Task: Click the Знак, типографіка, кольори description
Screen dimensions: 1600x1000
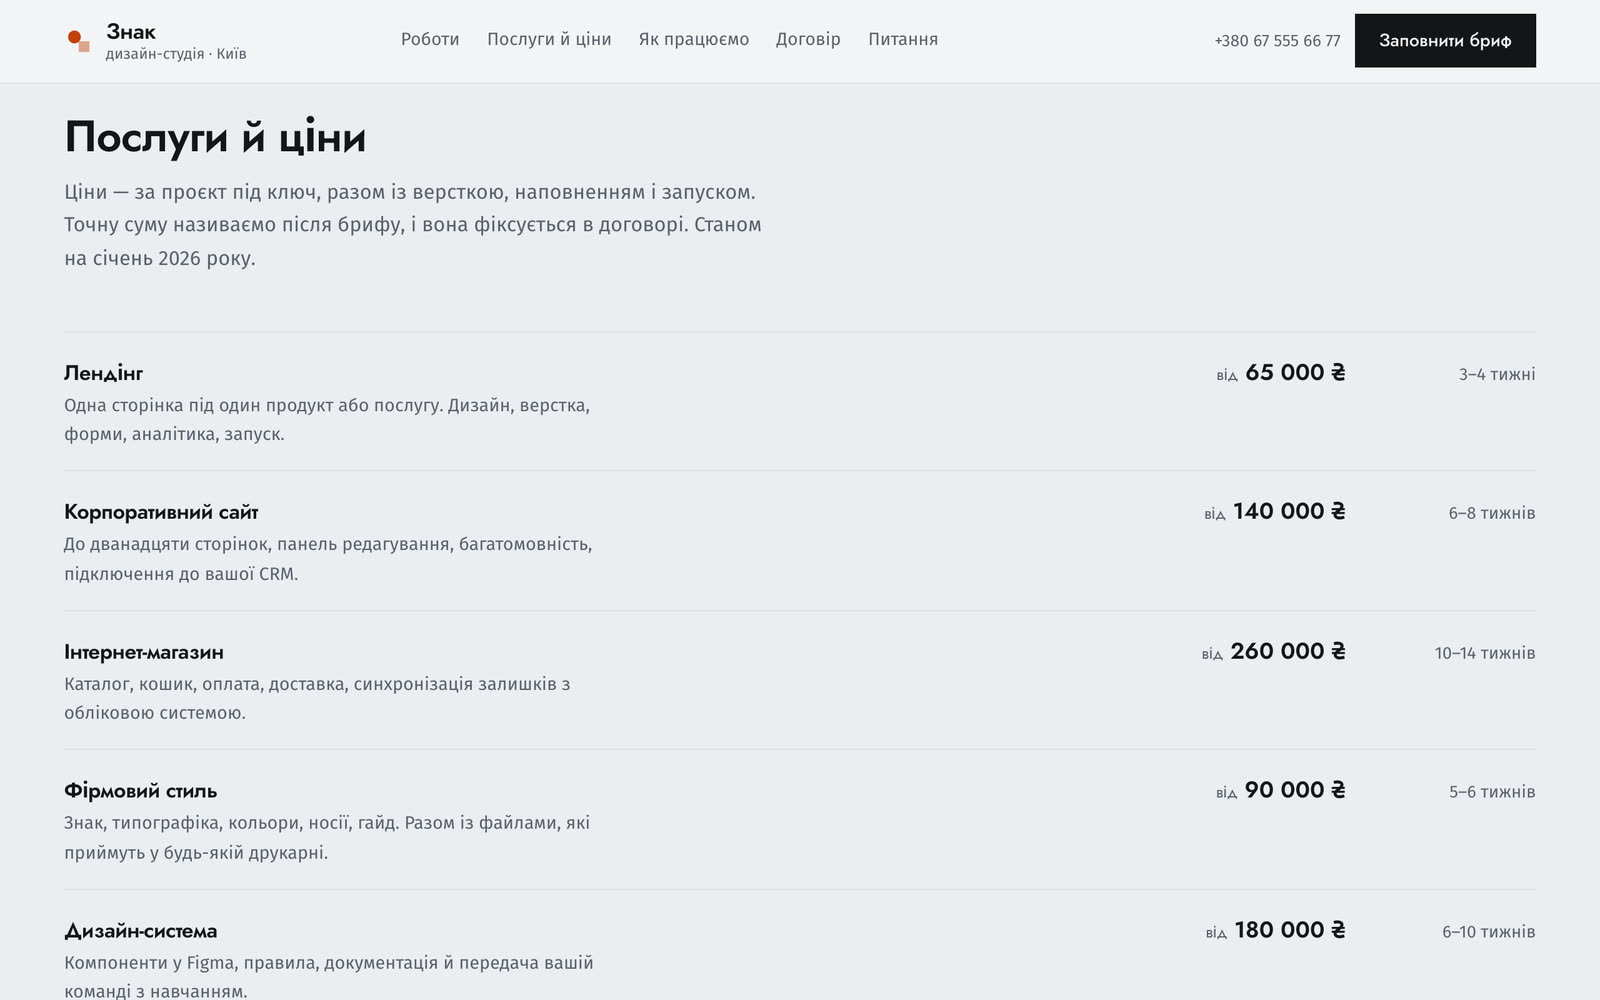Action: [x=327, y=838]
